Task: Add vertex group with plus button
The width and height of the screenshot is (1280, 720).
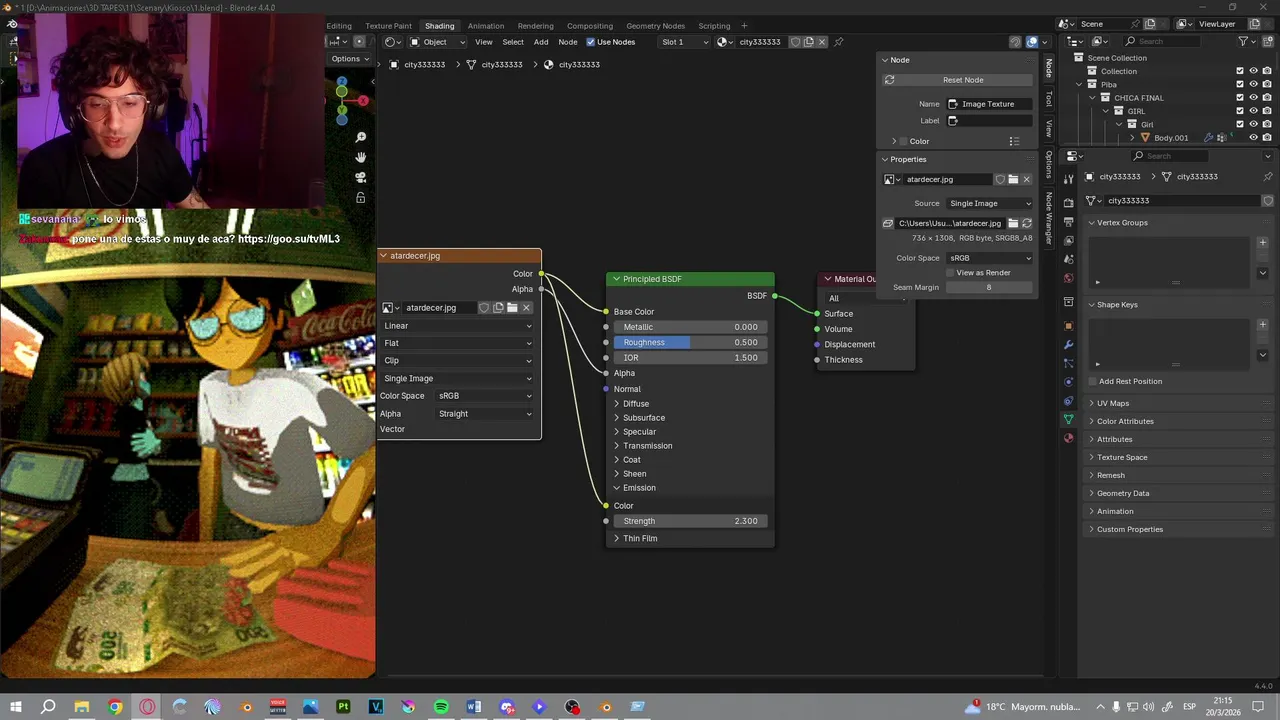Action: (1262, 243)
